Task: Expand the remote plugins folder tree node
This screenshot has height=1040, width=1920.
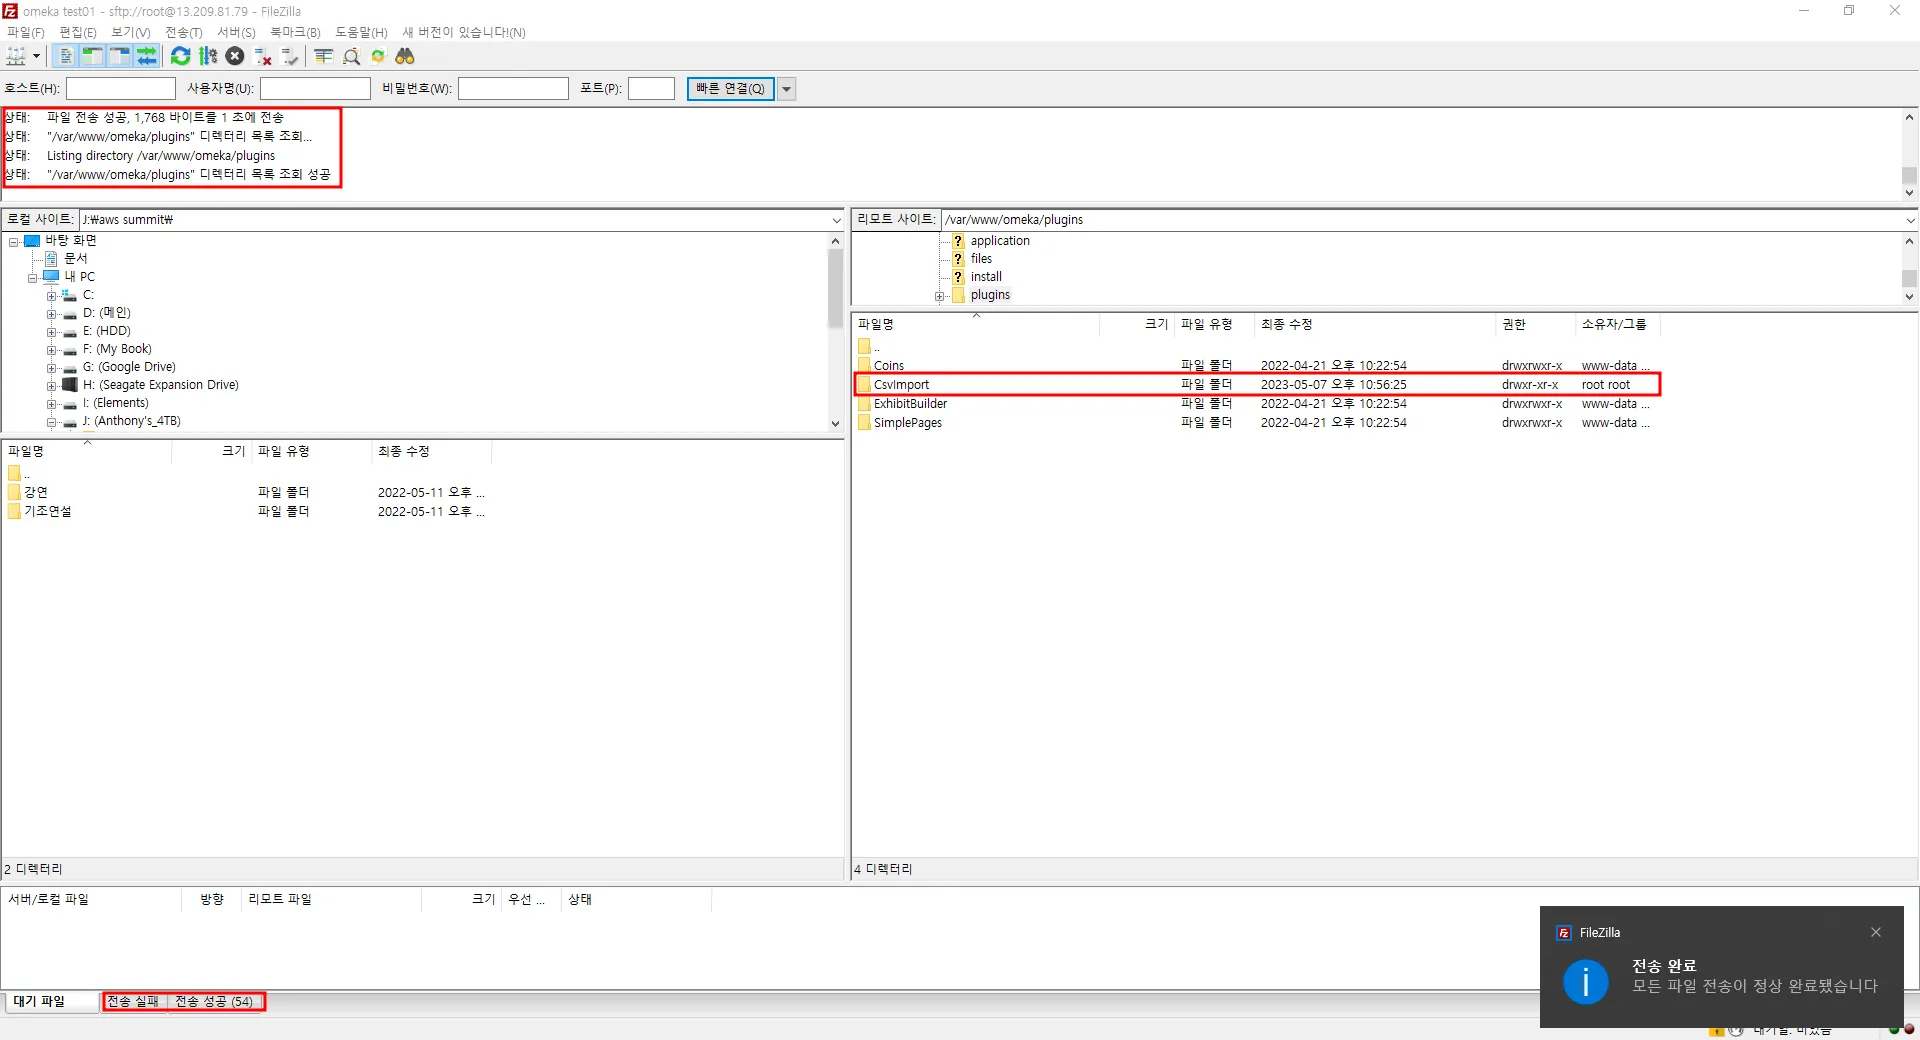Action: (x=939, y=296)
